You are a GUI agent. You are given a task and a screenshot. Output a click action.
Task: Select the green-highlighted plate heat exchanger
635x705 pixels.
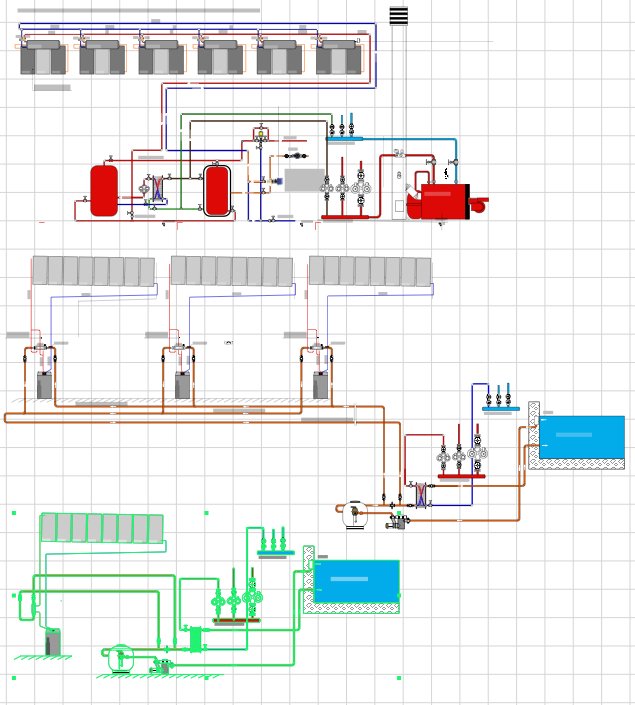pos(196,639)
